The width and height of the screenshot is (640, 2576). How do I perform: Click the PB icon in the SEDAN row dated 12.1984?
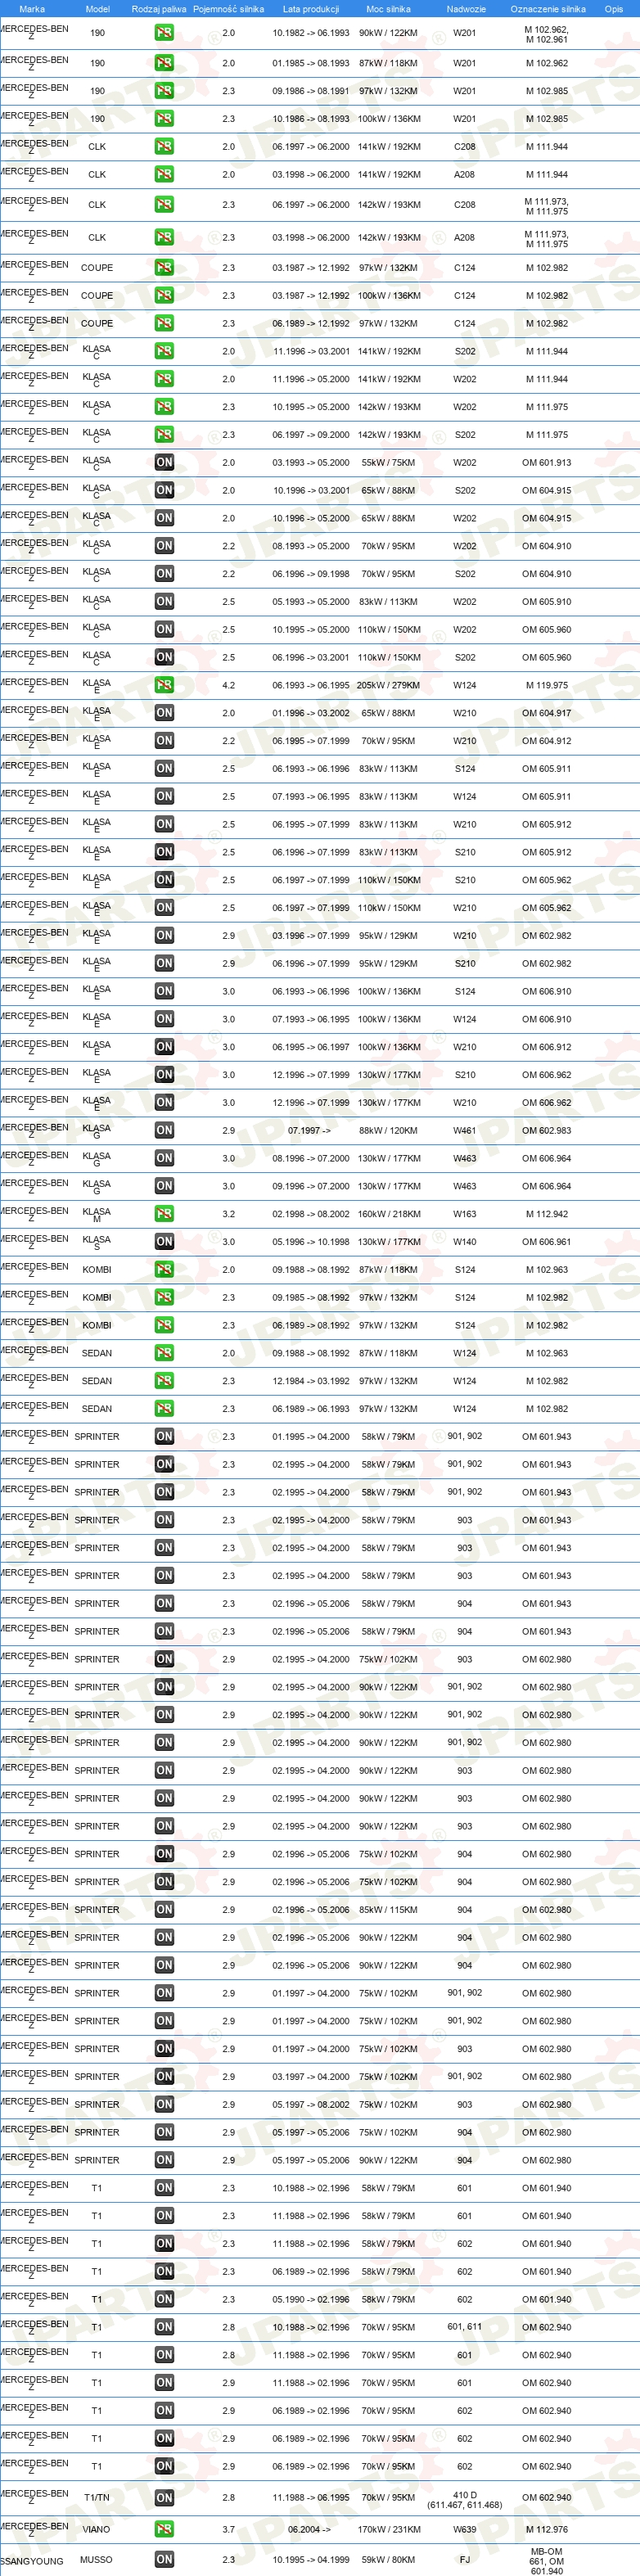click(x=164, y=1382)
